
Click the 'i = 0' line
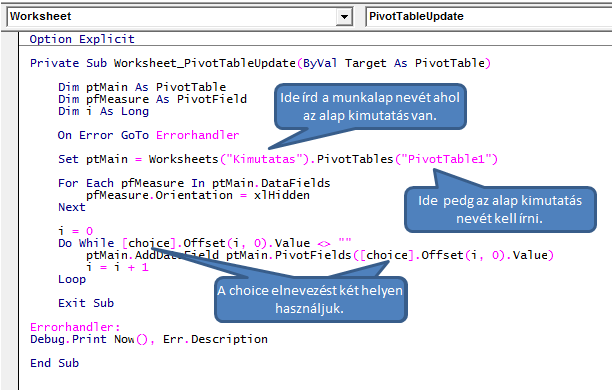tap(76, 231)
